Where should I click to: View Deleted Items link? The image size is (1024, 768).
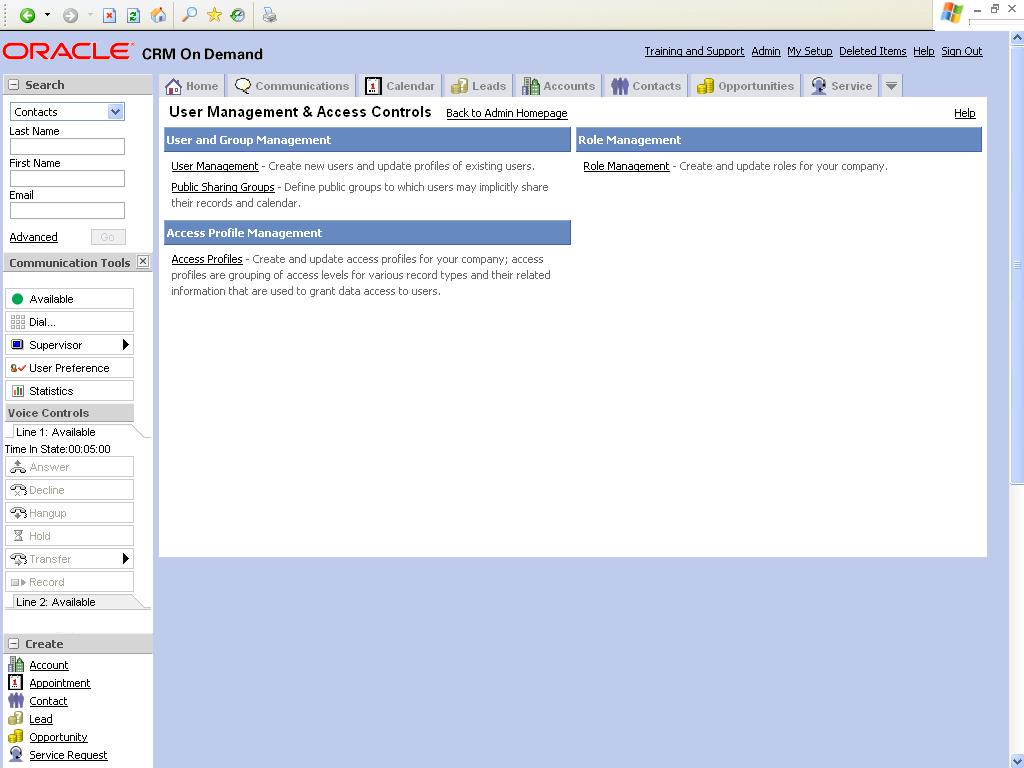pos(872,51)
